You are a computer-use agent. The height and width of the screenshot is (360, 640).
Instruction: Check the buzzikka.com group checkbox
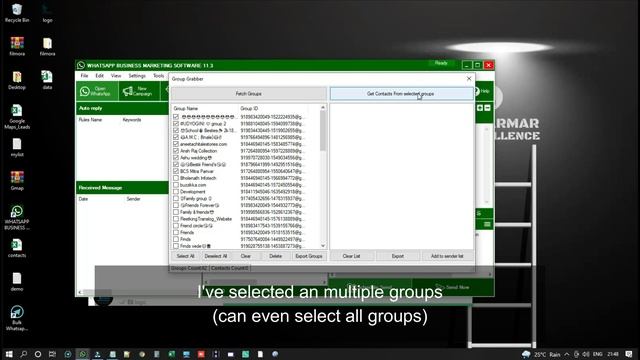click(x=176, y=185)
